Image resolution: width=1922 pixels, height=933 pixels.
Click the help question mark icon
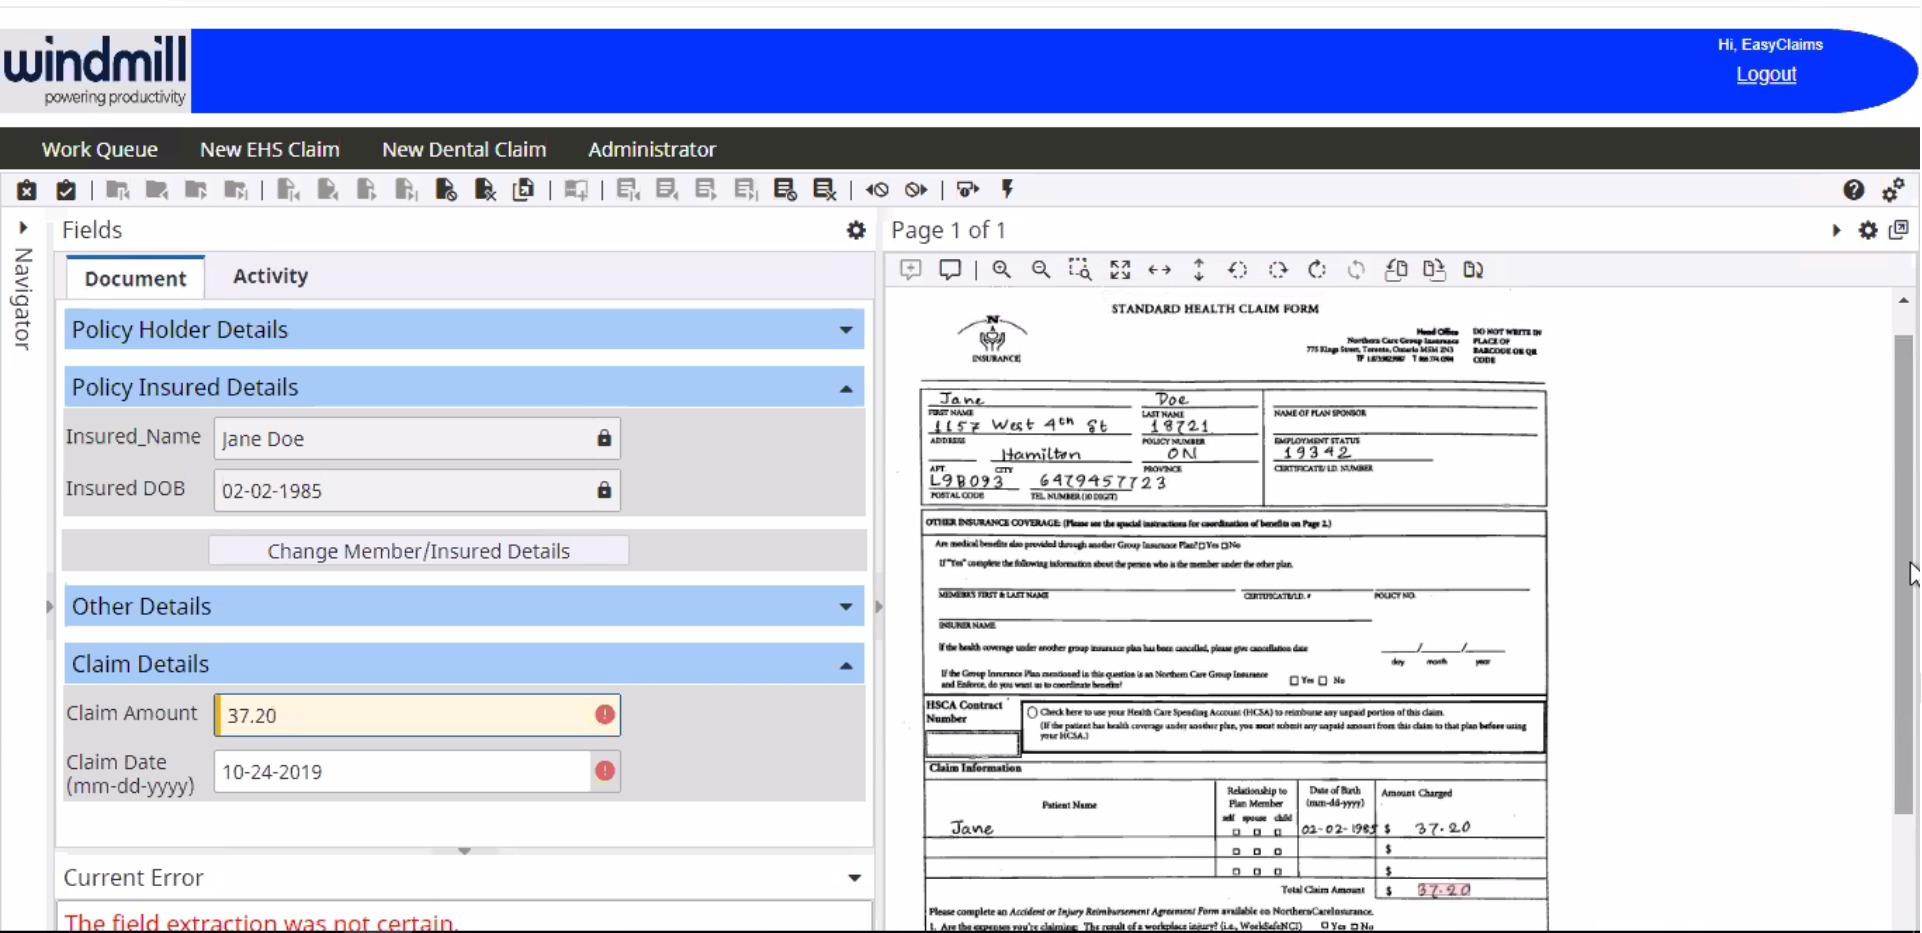tap(1853, 190)
